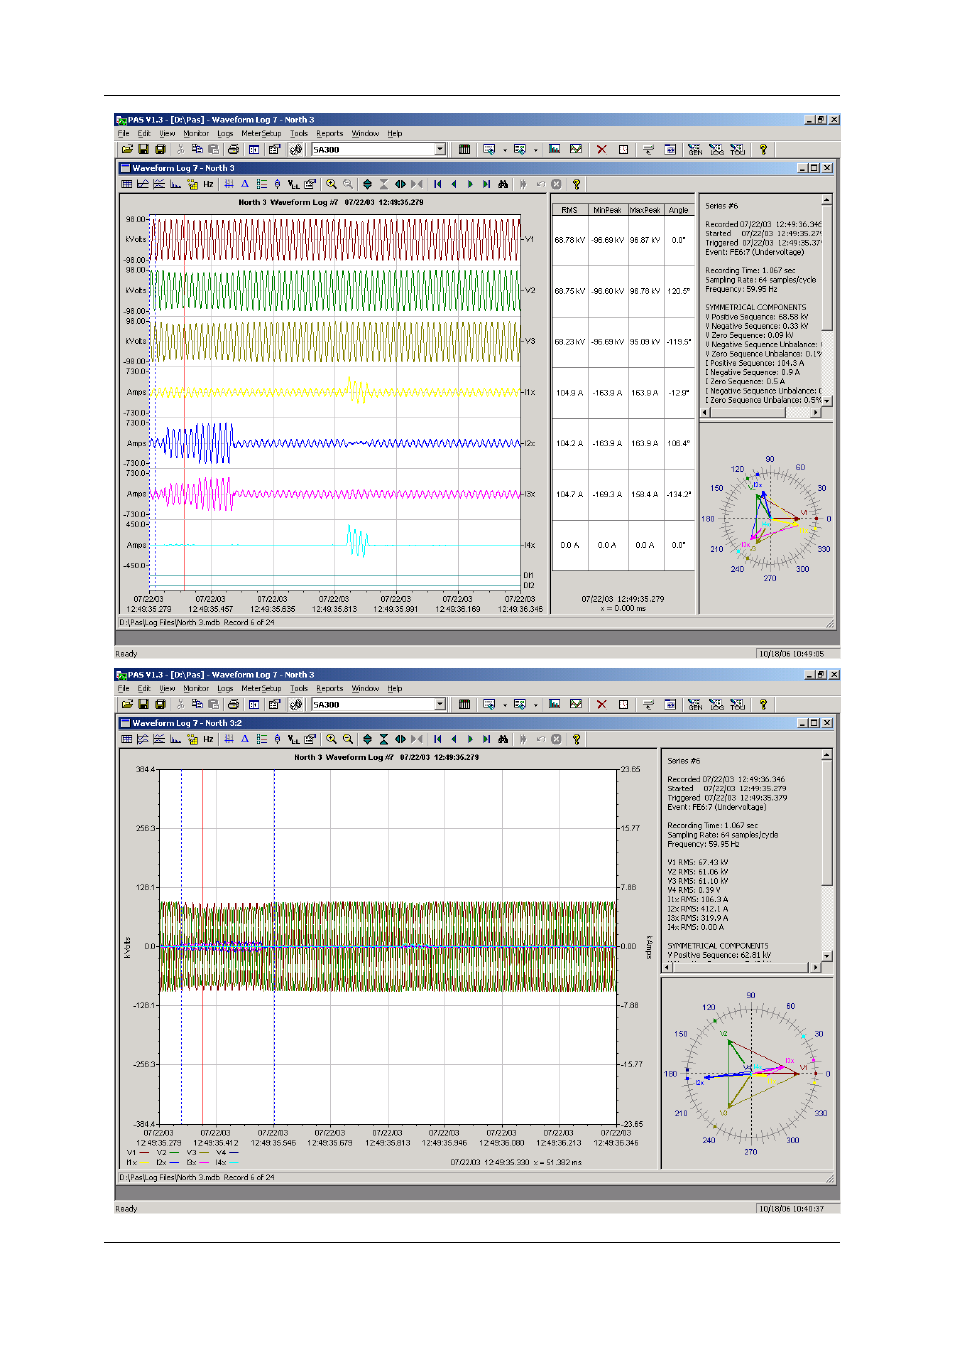Click yellow help question mark in North 3 main toolbar
Image resolution: width=954 pixels, height=1350 pixels.
pos(763,150)
